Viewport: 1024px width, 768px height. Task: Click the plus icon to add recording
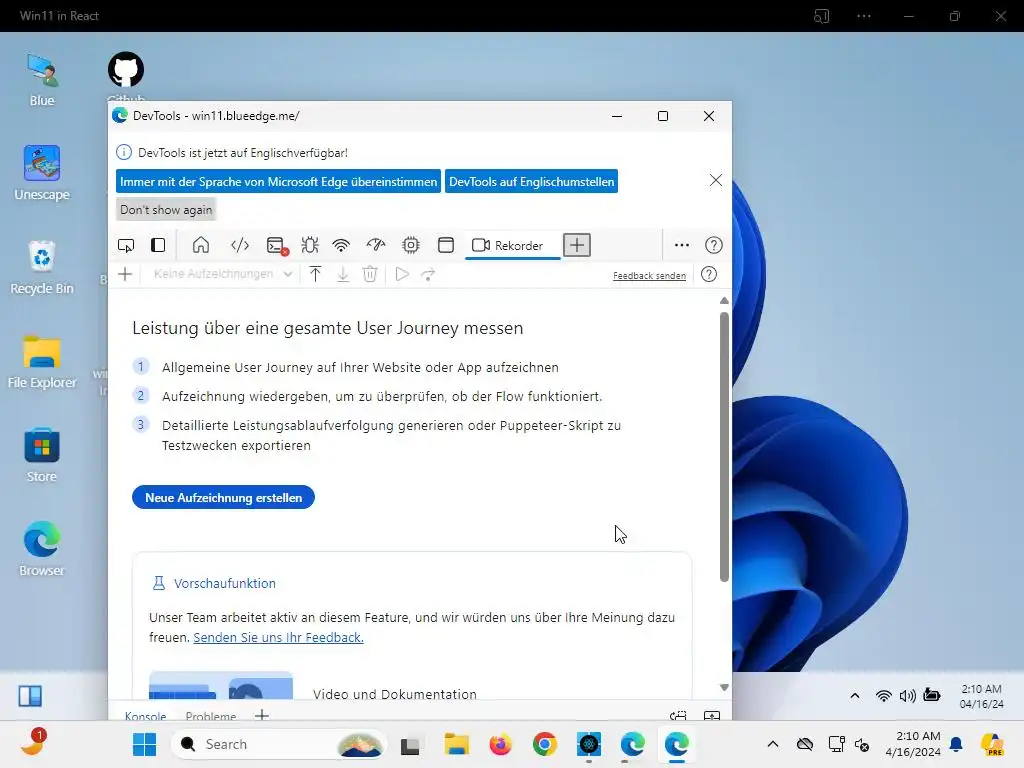pos(125,274)
